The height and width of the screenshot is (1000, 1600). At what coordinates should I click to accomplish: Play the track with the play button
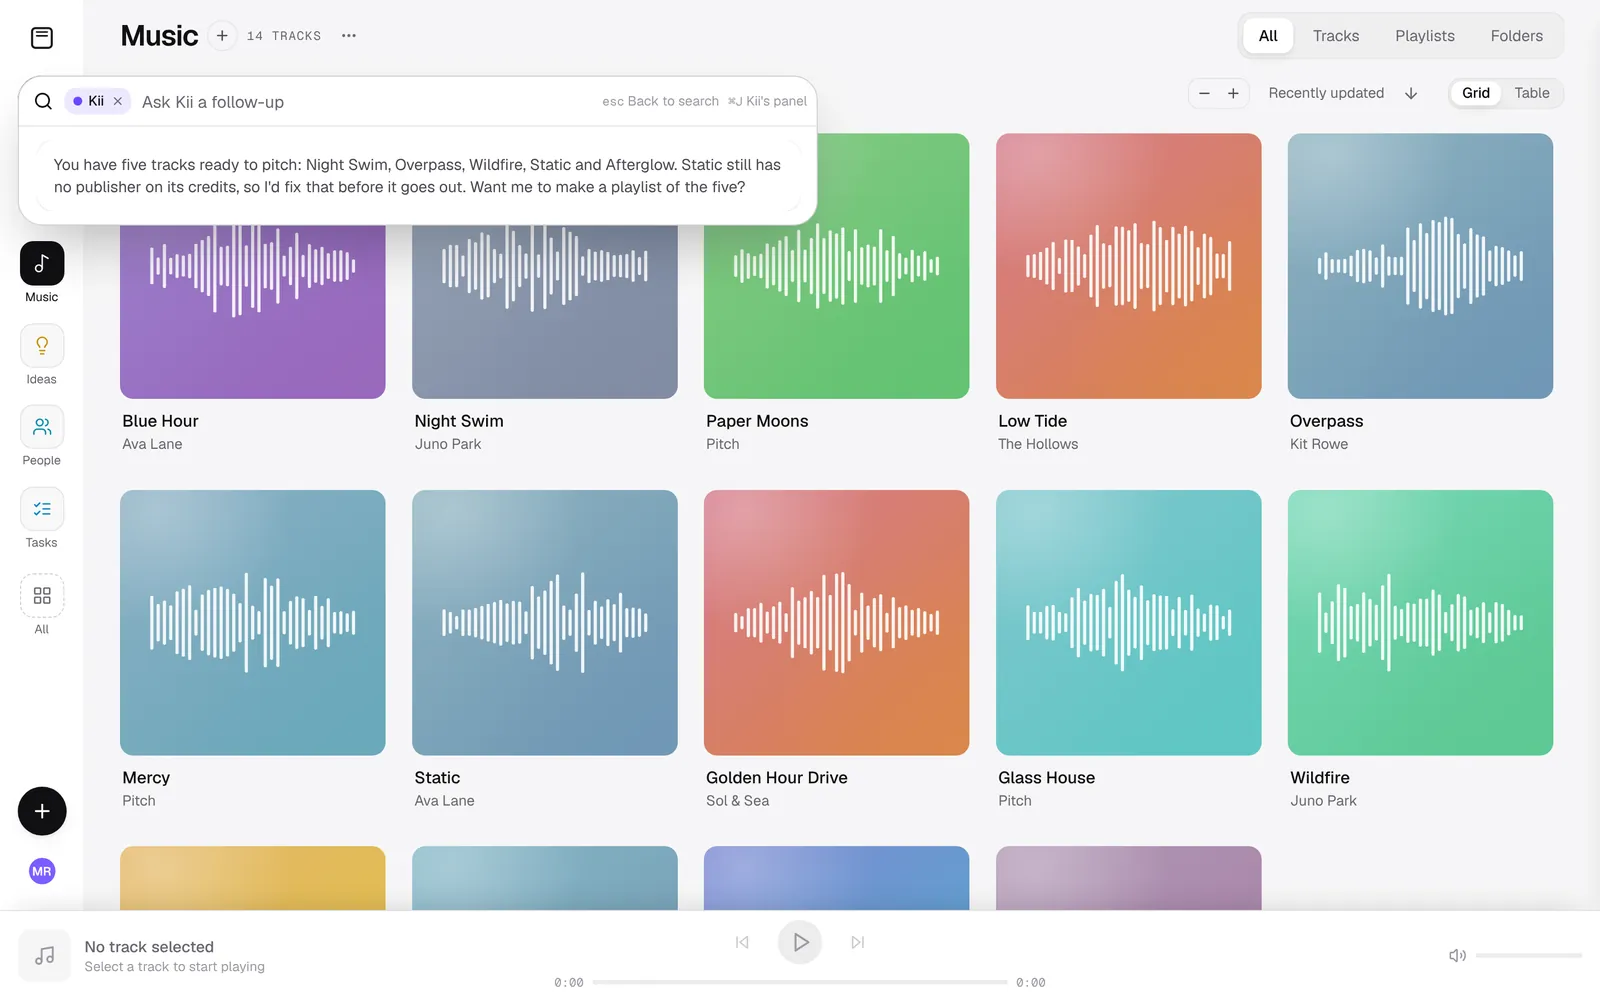tap(800, 942)
